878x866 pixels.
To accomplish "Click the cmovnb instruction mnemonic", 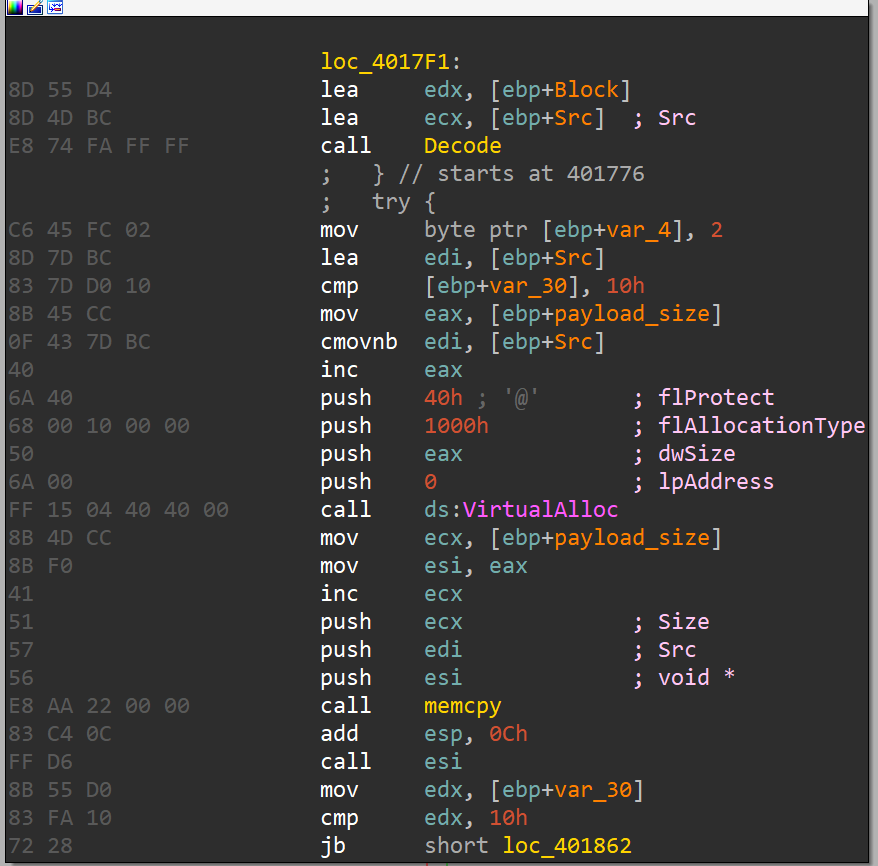I will (x=358, y=341).
